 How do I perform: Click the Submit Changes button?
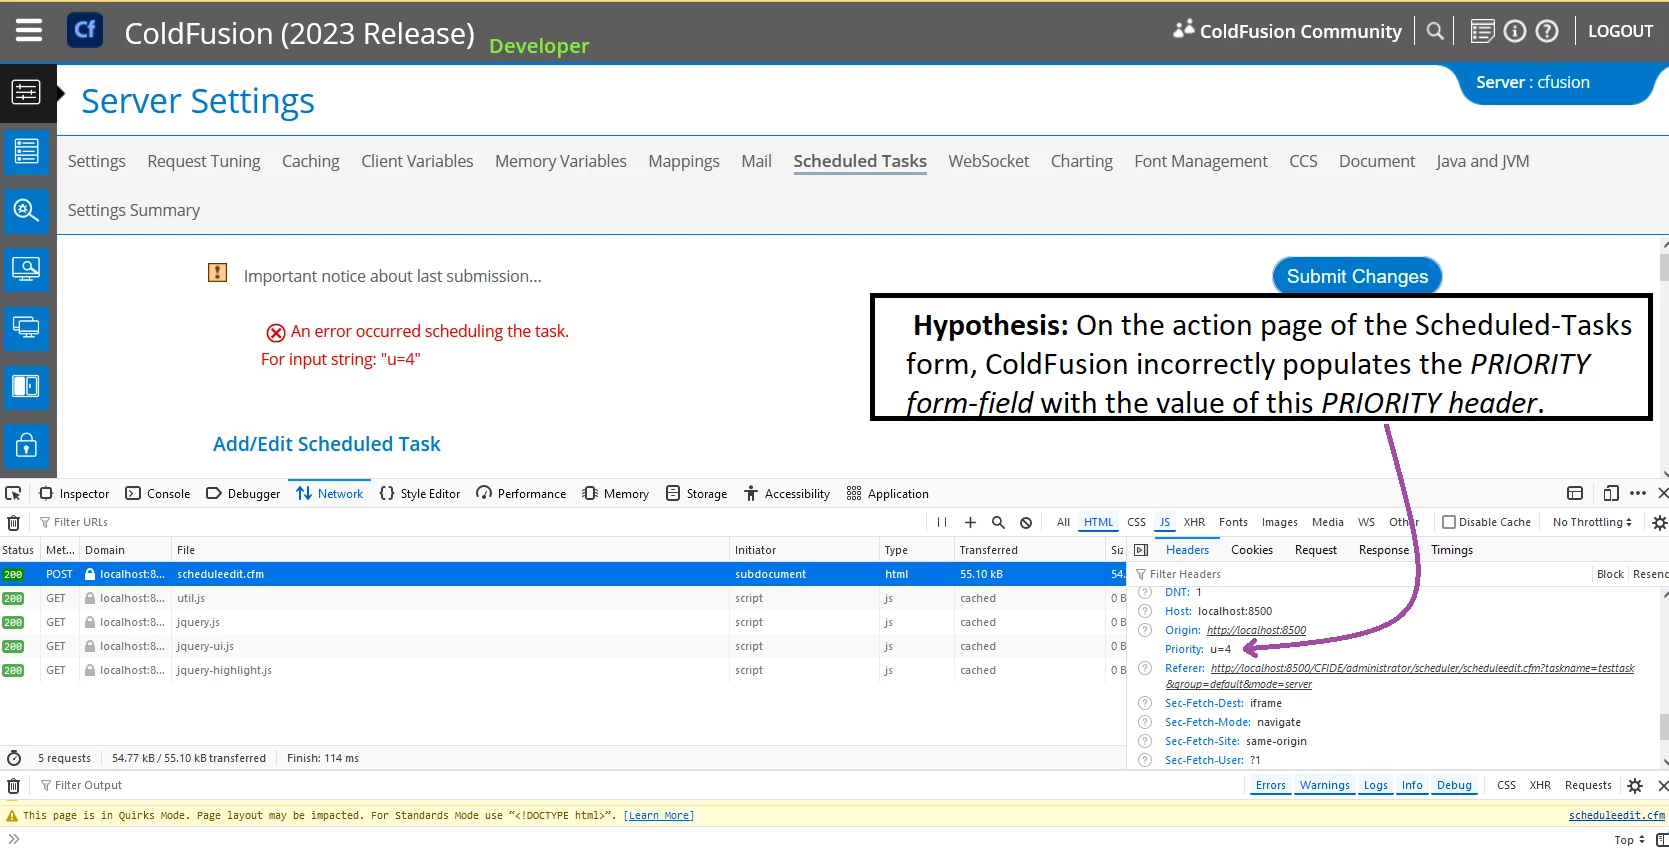pyautogui.click(x=1357, y=276)
